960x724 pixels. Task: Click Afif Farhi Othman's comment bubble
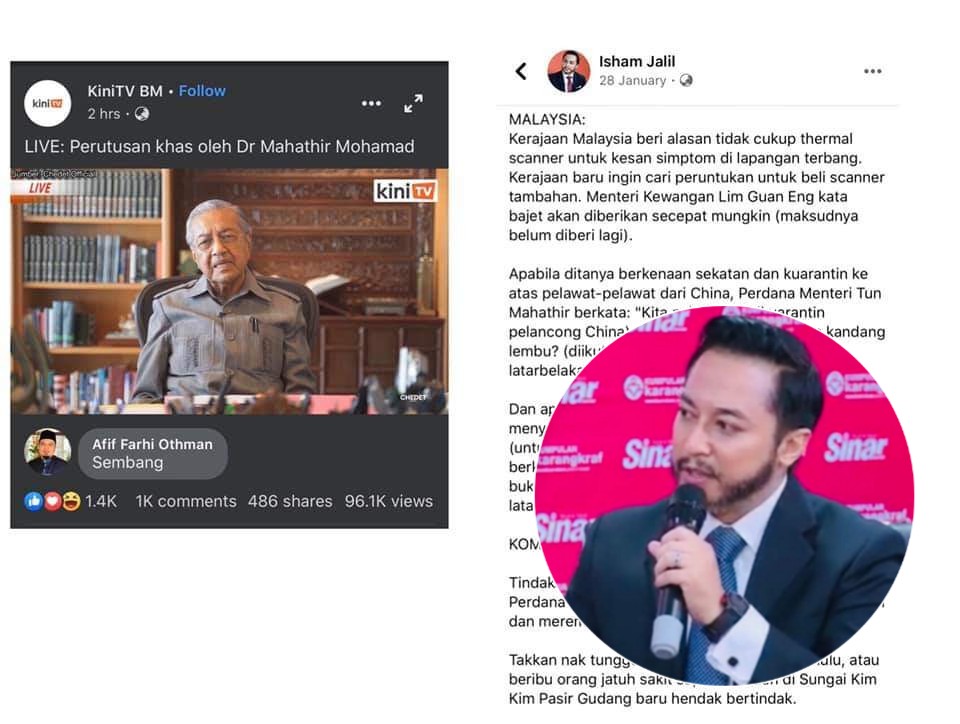pos(153,453)
